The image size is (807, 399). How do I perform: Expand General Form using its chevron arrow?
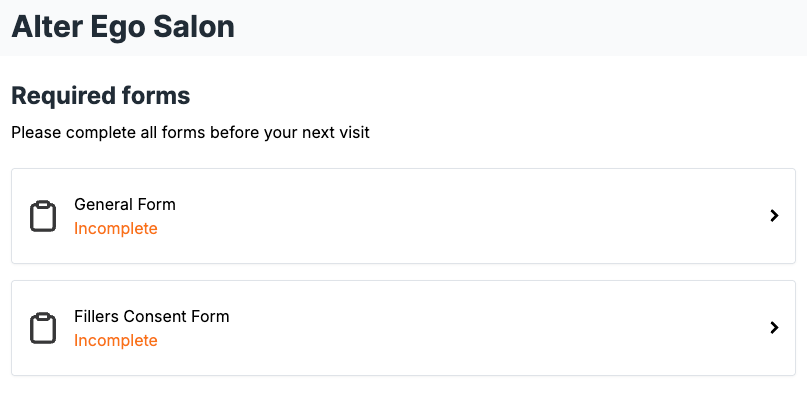pos(774,216)
